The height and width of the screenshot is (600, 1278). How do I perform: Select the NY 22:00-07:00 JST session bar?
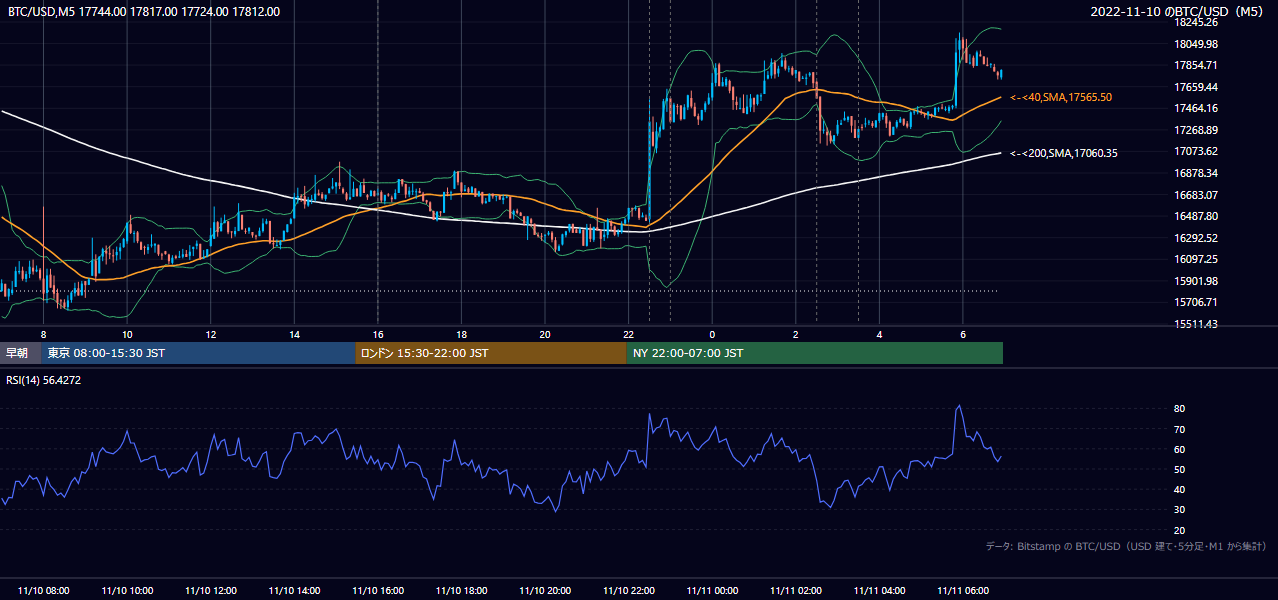click(x=815, y=353)
